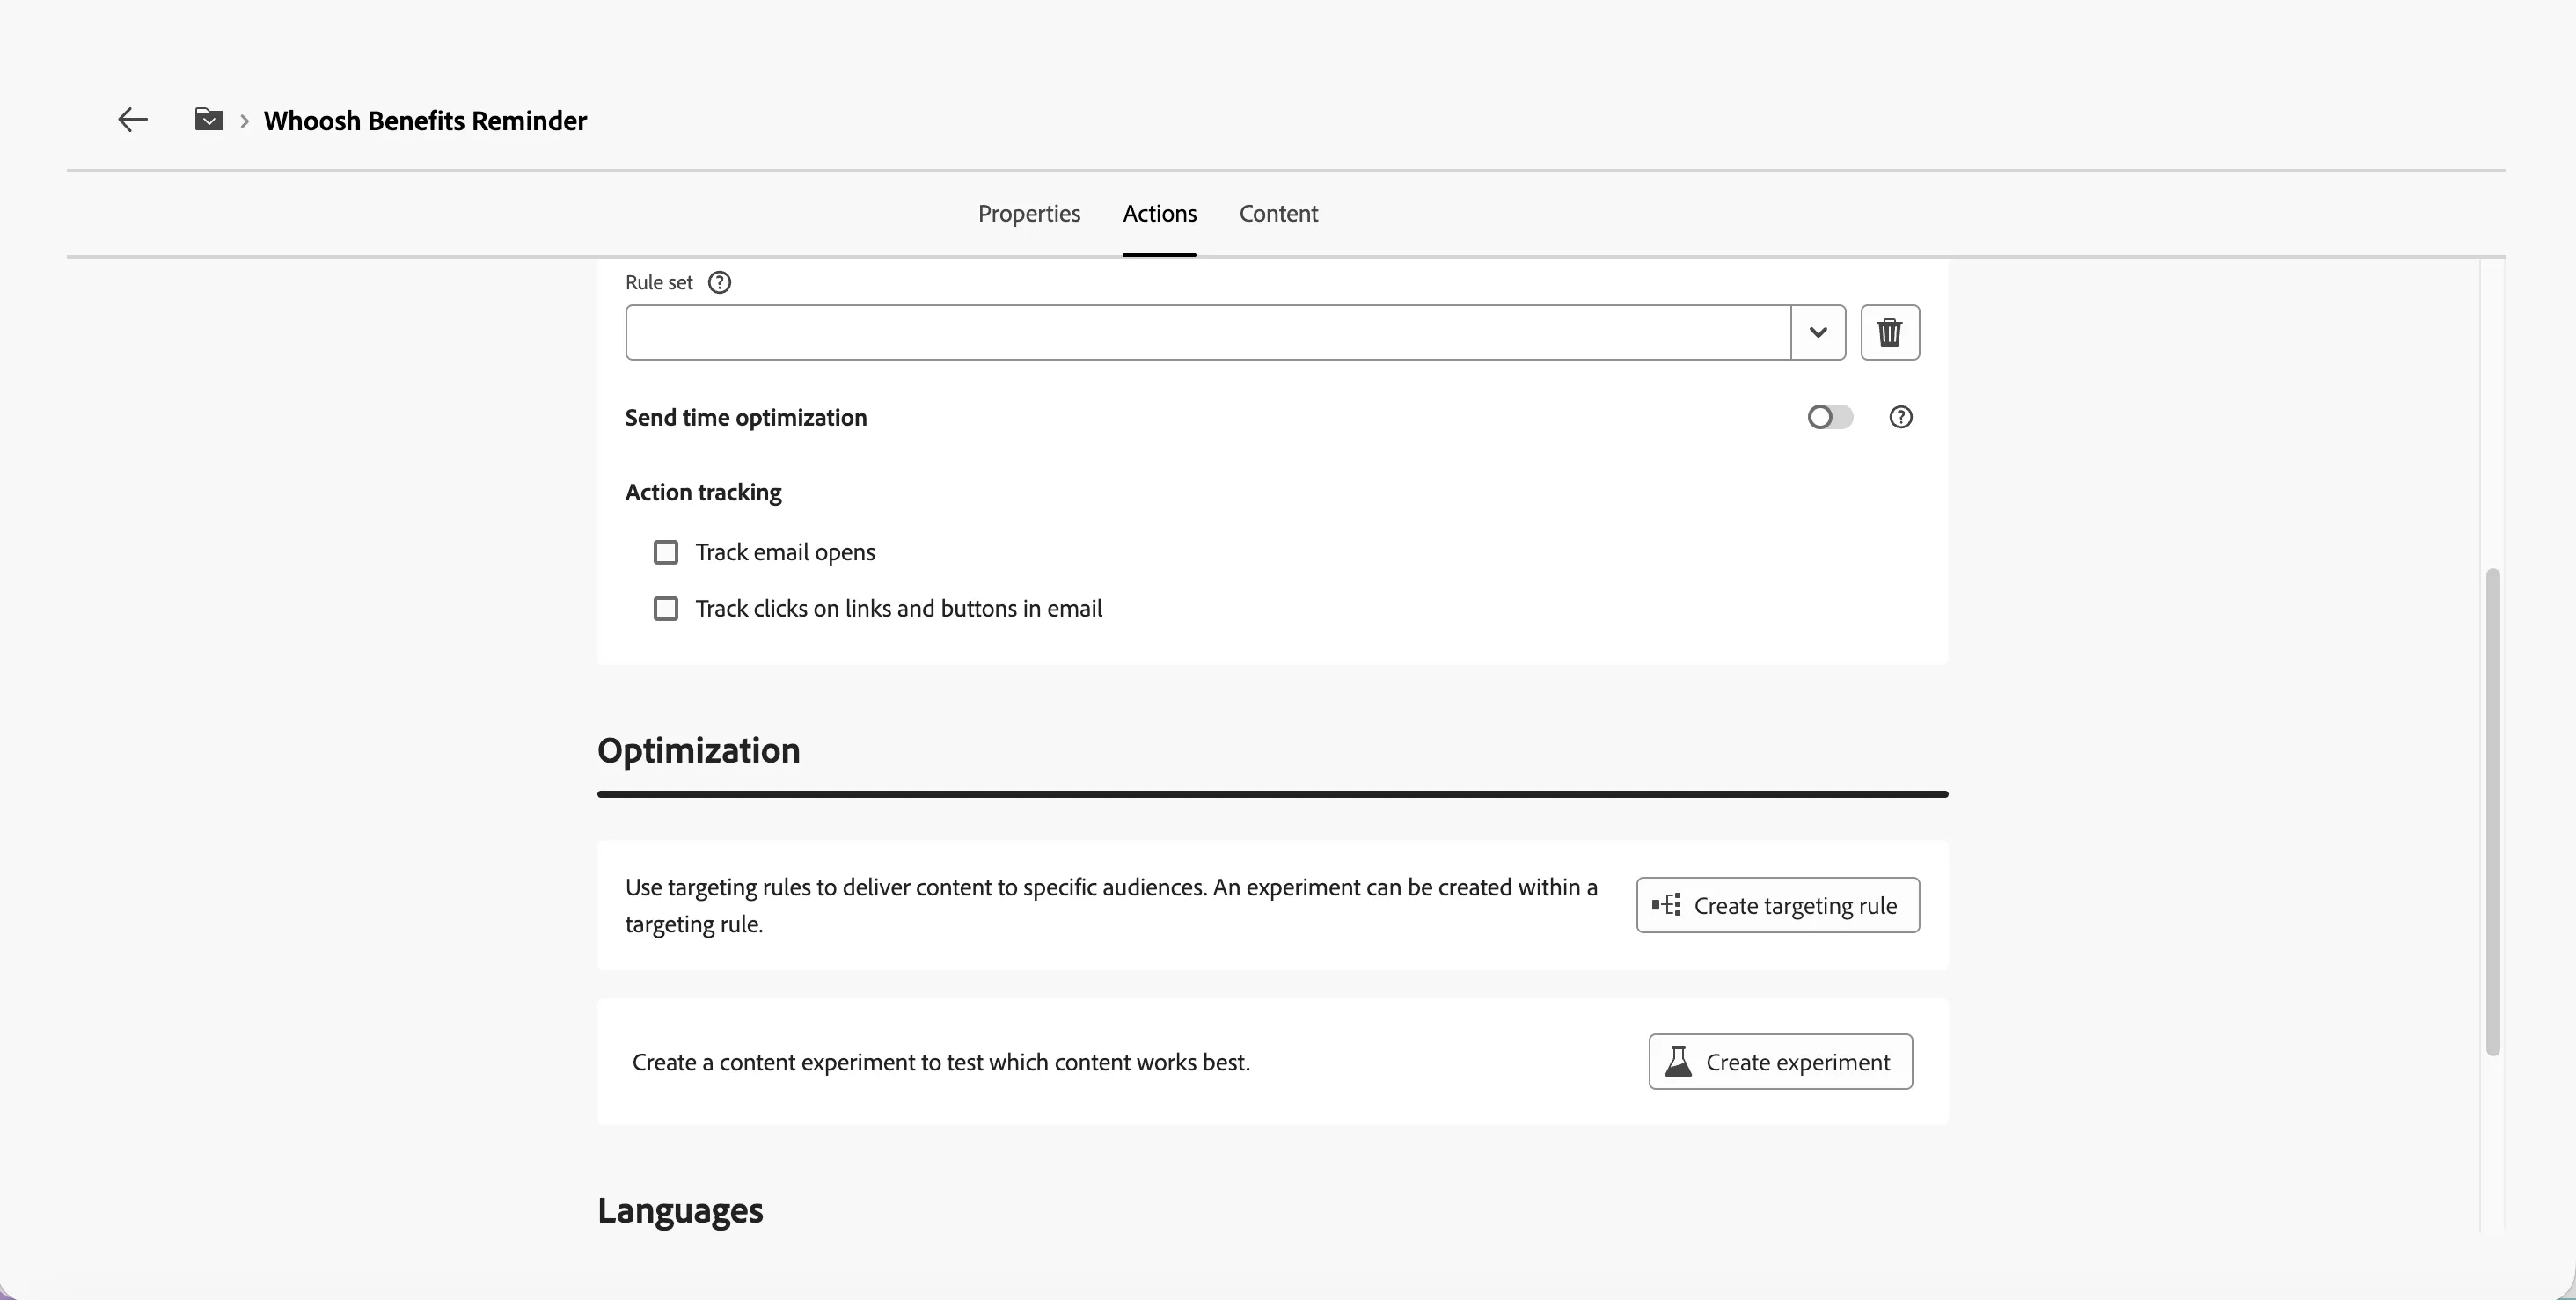Click the Optimization section heading
The width and height of the screenshot is (2576, 1300).
click(698, 750)
